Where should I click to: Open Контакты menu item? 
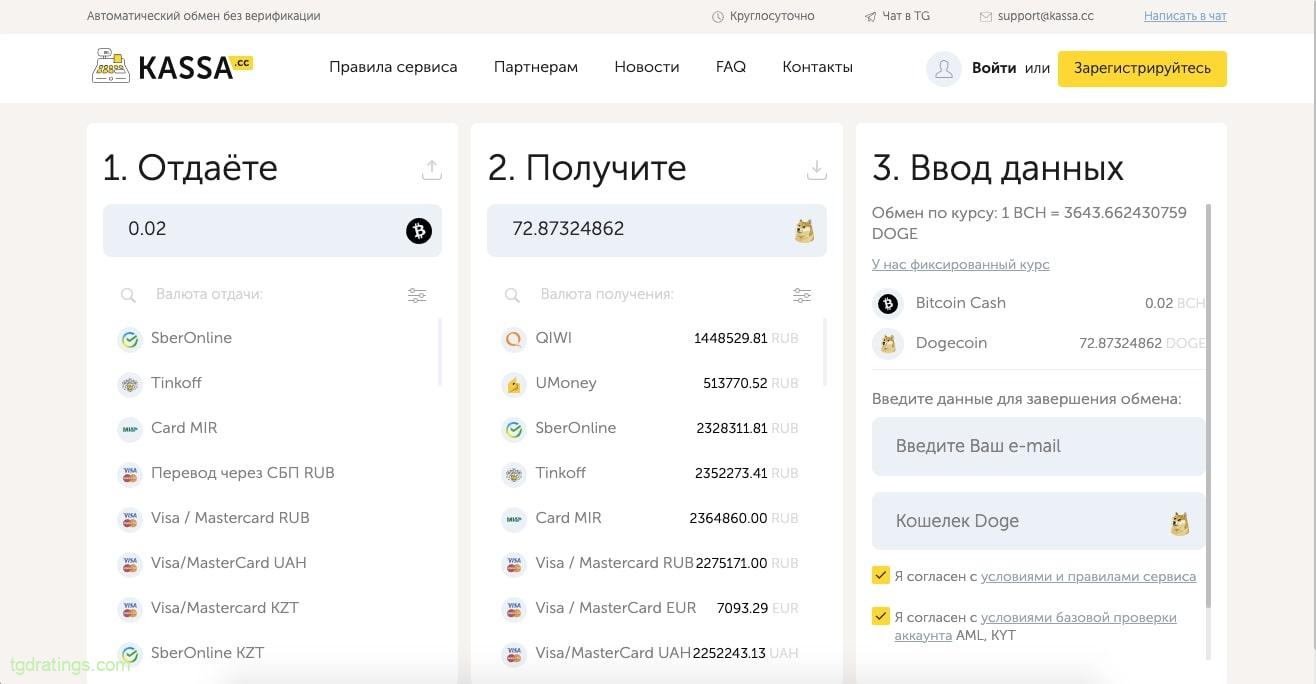pyautogui.click(x=818, y=67)
